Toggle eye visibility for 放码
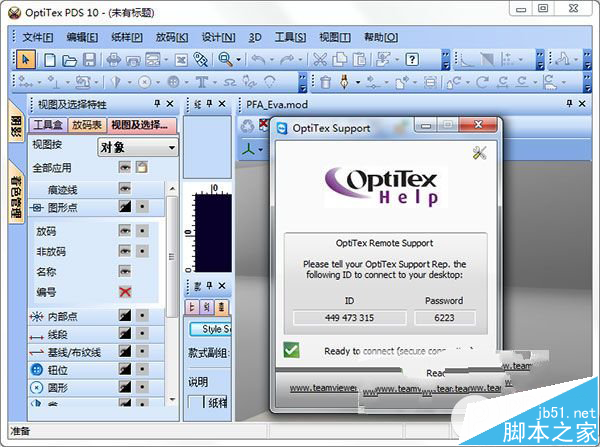The height and width of the screenshot is (447, 600). [125, 230]
